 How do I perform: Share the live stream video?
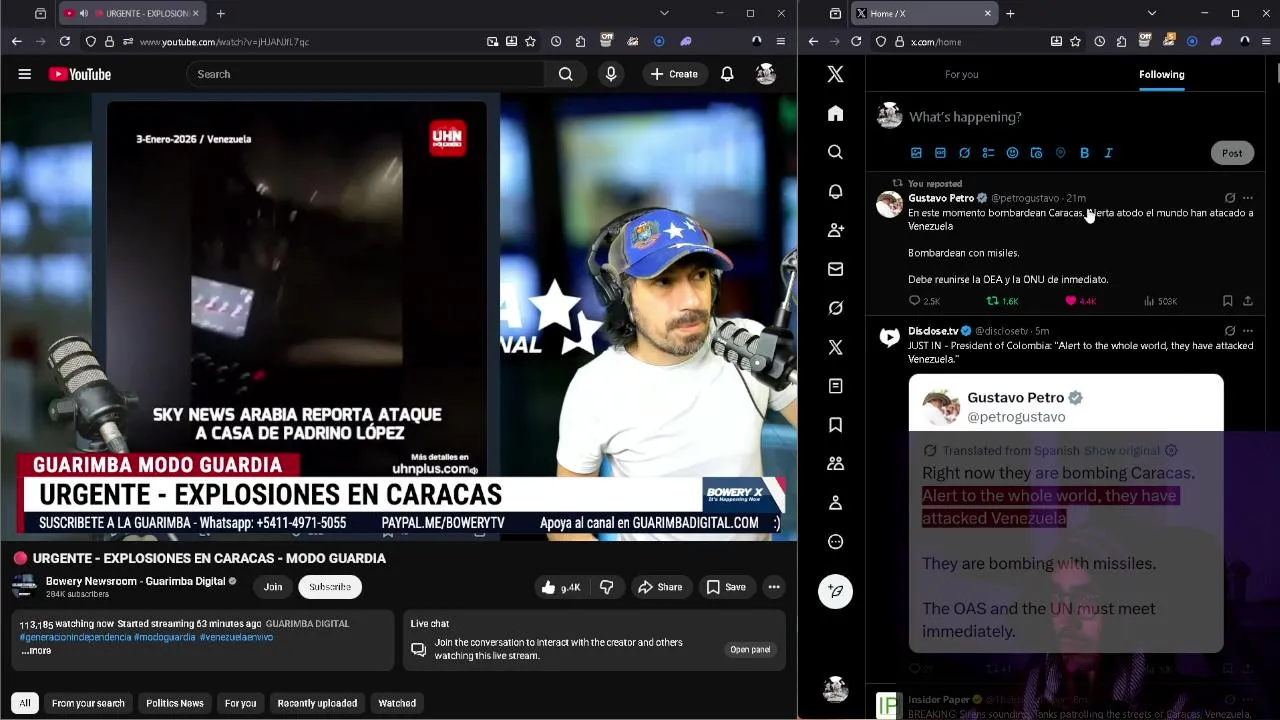click(x=660, y=587)
